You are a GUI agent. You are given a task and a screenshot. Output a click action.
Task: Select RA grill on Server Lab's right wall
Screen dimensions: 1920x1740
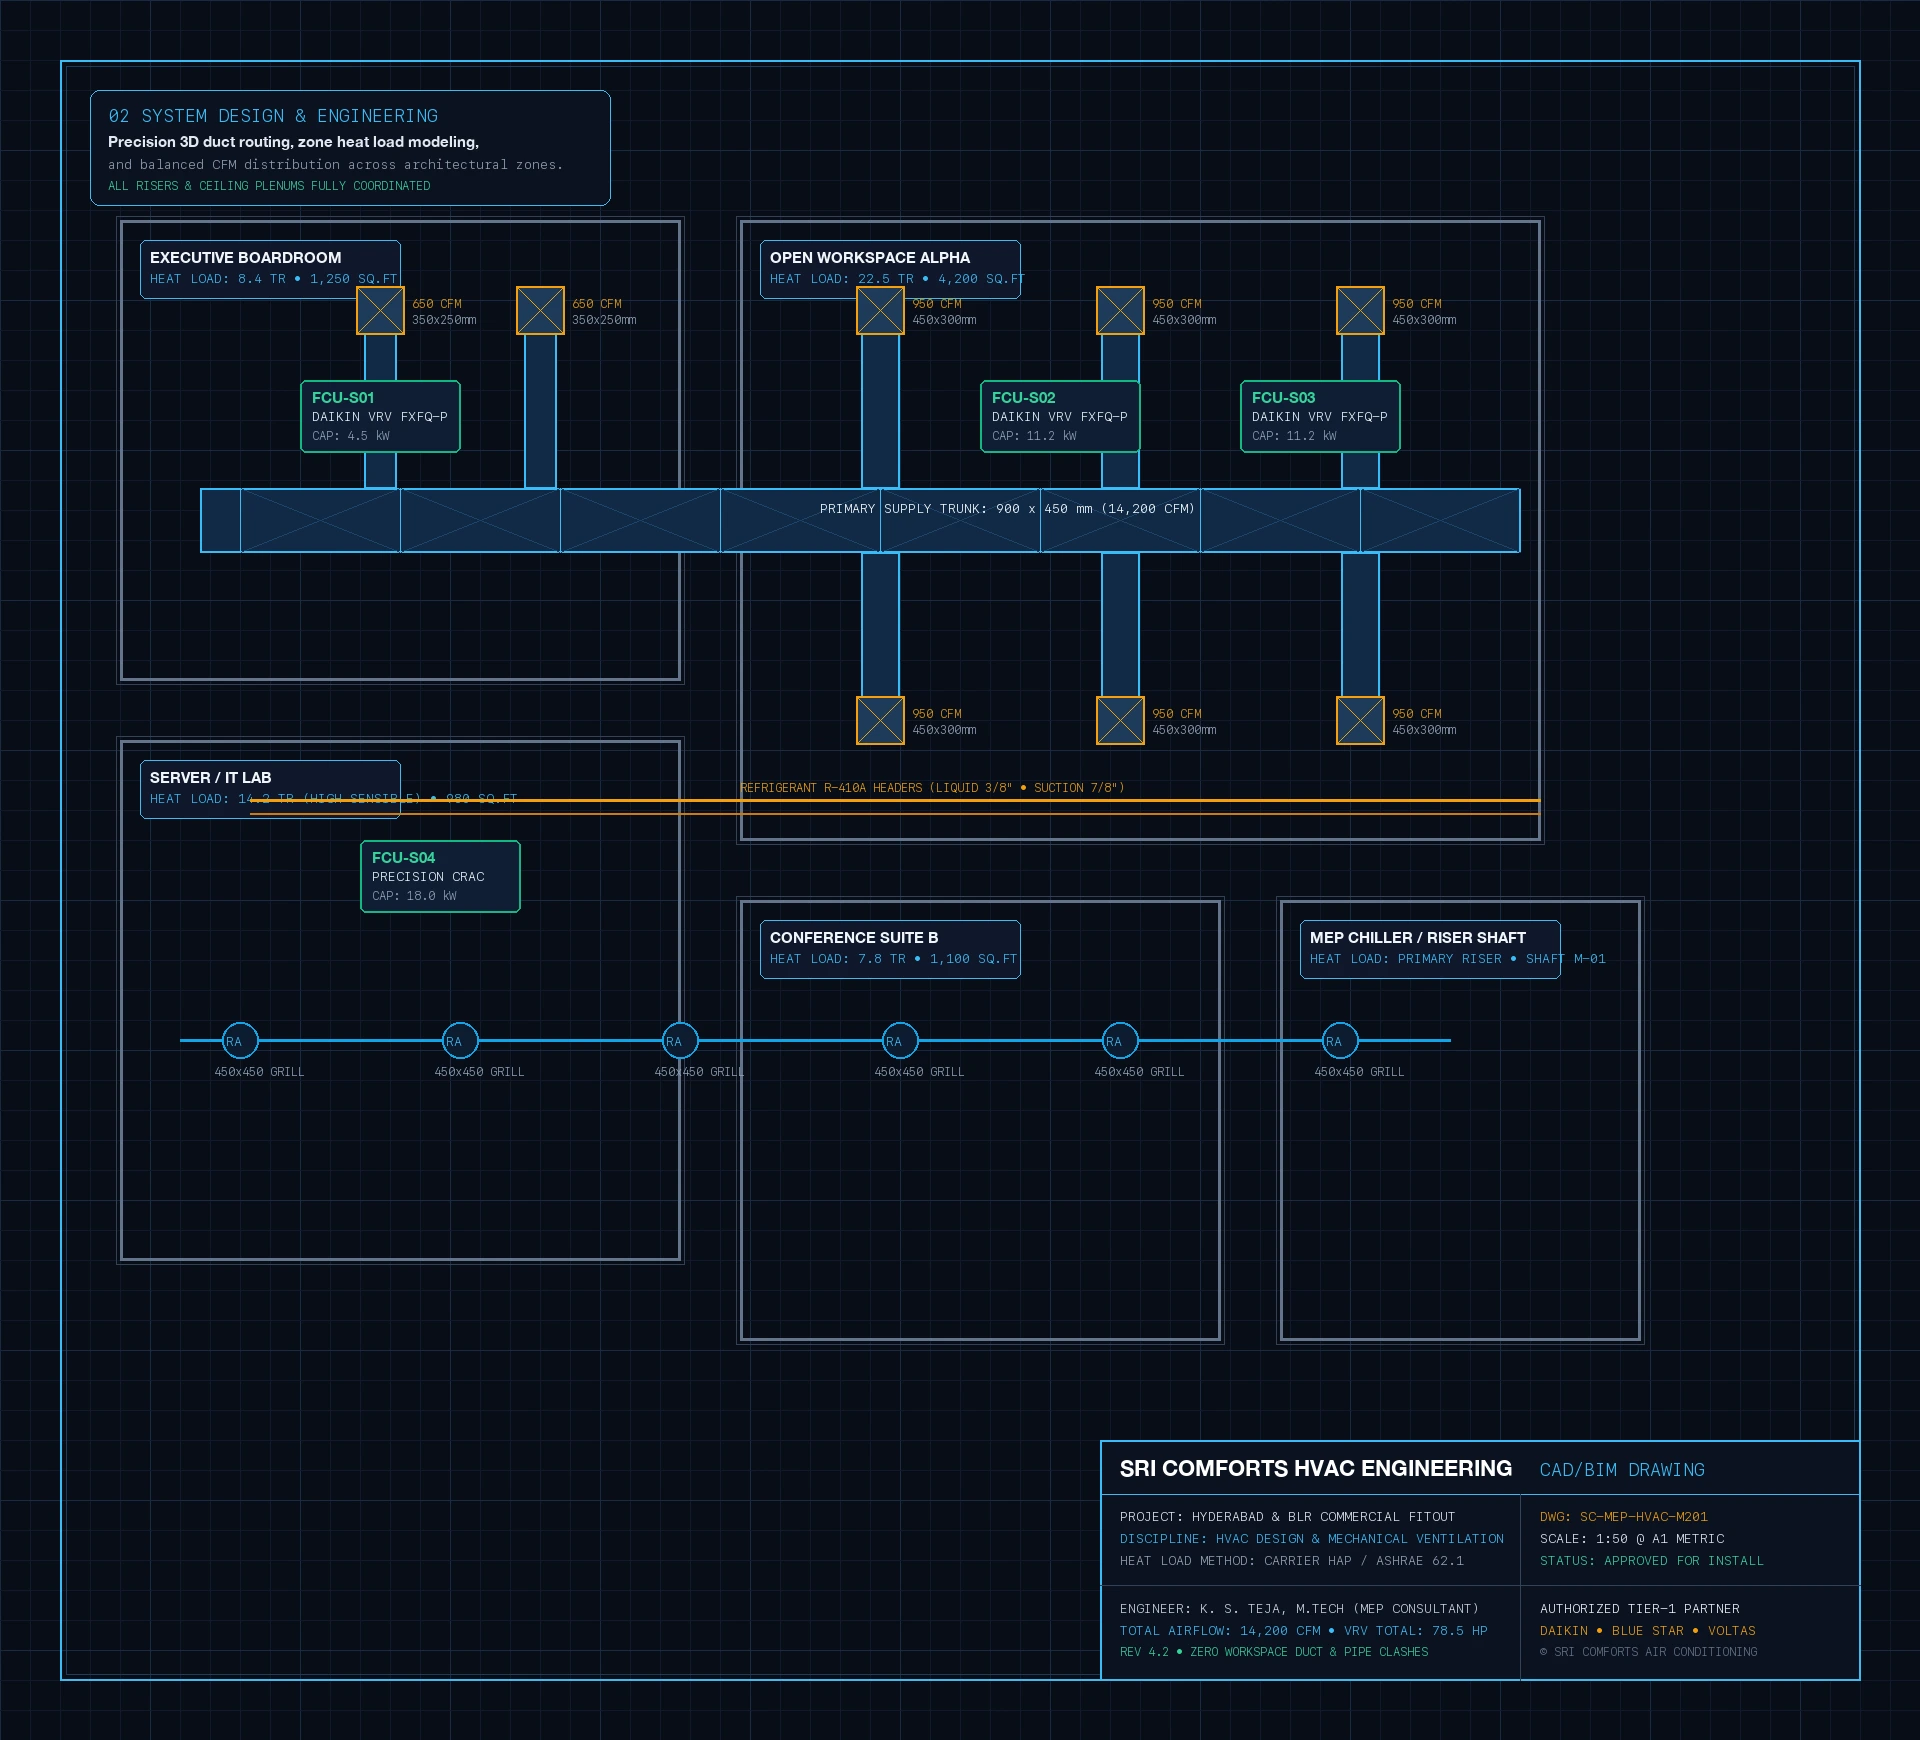coord(680,1040)
